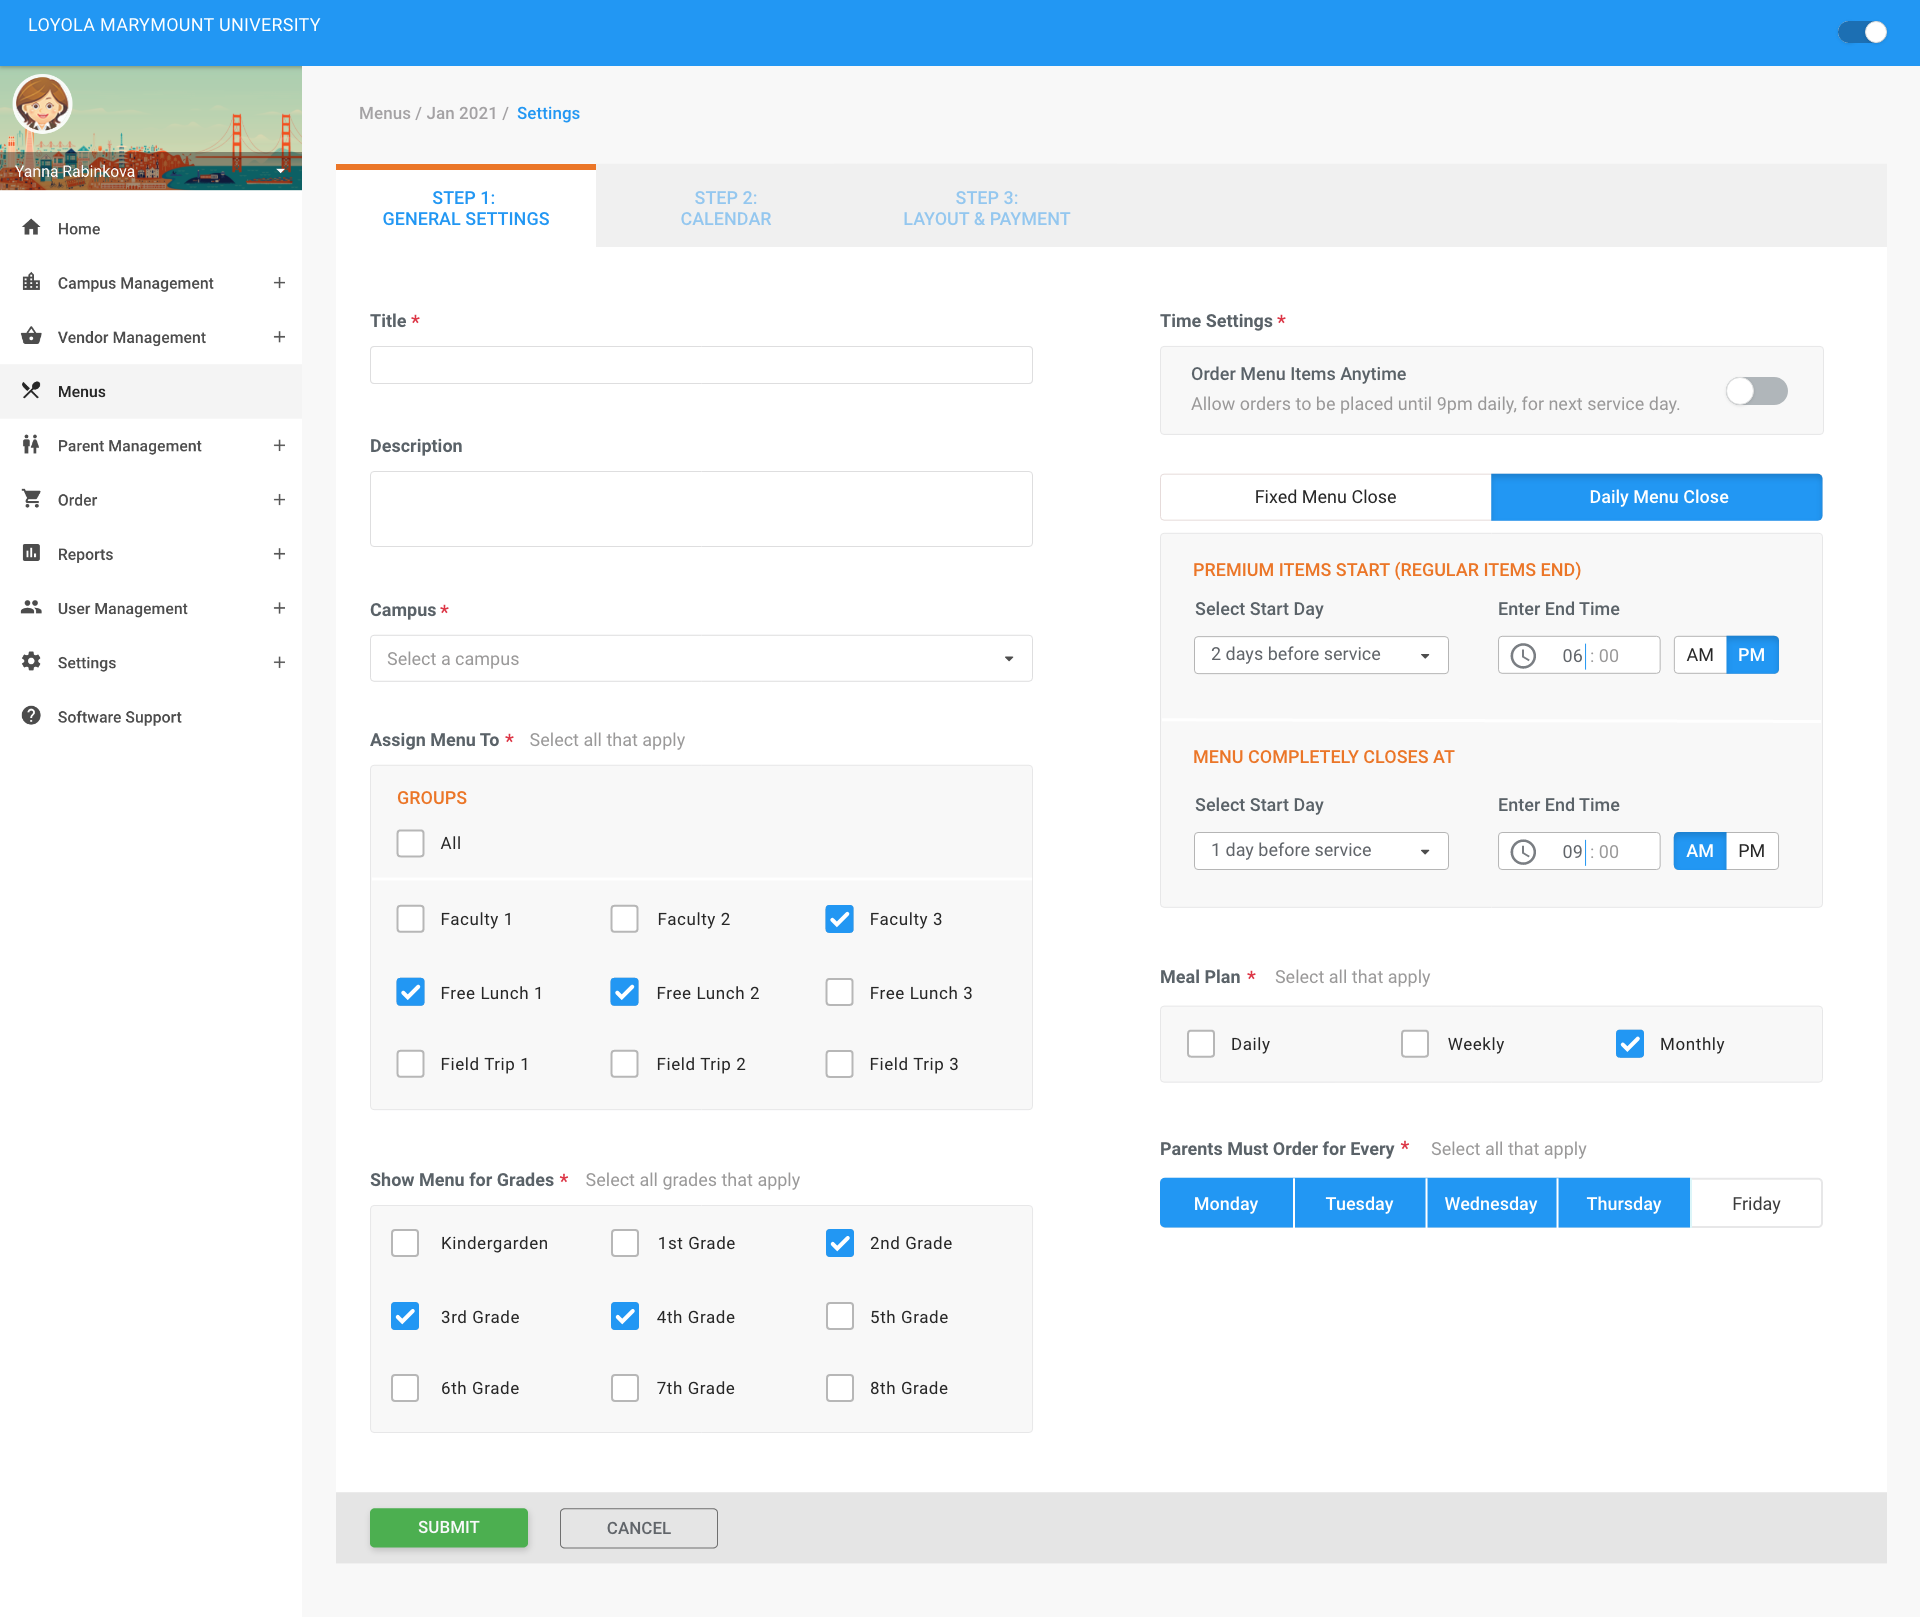Click the Menus fork and knife icon

tap(31, 391)
